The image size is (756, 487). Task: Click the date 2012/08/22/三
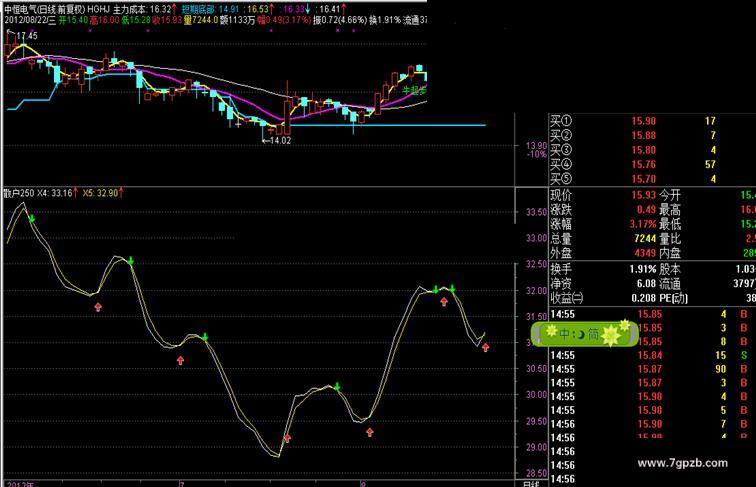(30, 20)
